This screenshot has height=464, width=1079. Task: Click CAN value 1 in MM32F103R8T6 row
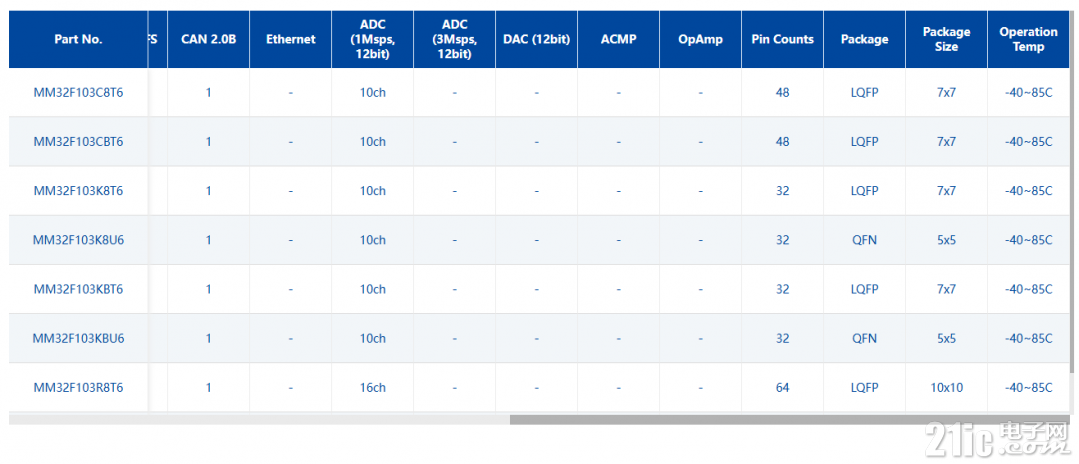pyautogui.click(x=209, y=388)
